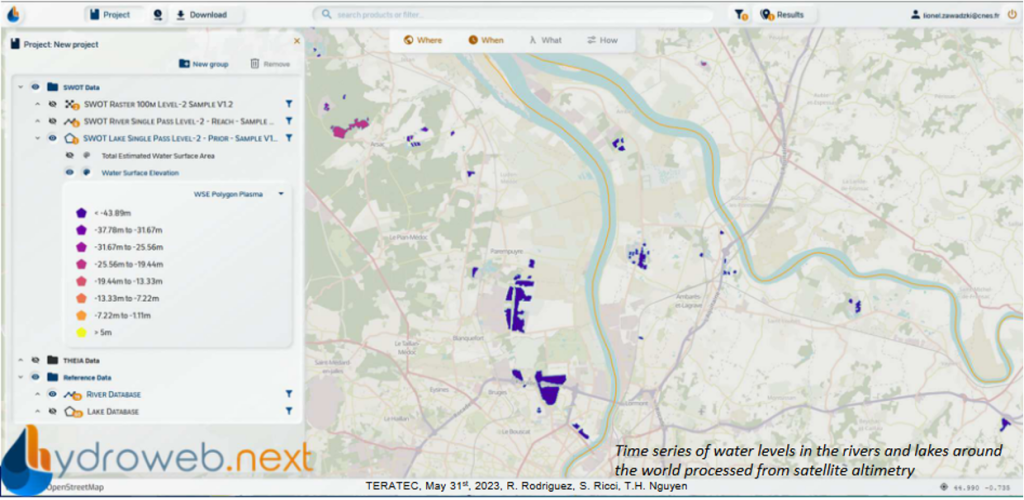
Task: Click the New group button
Action: (203, 64)
